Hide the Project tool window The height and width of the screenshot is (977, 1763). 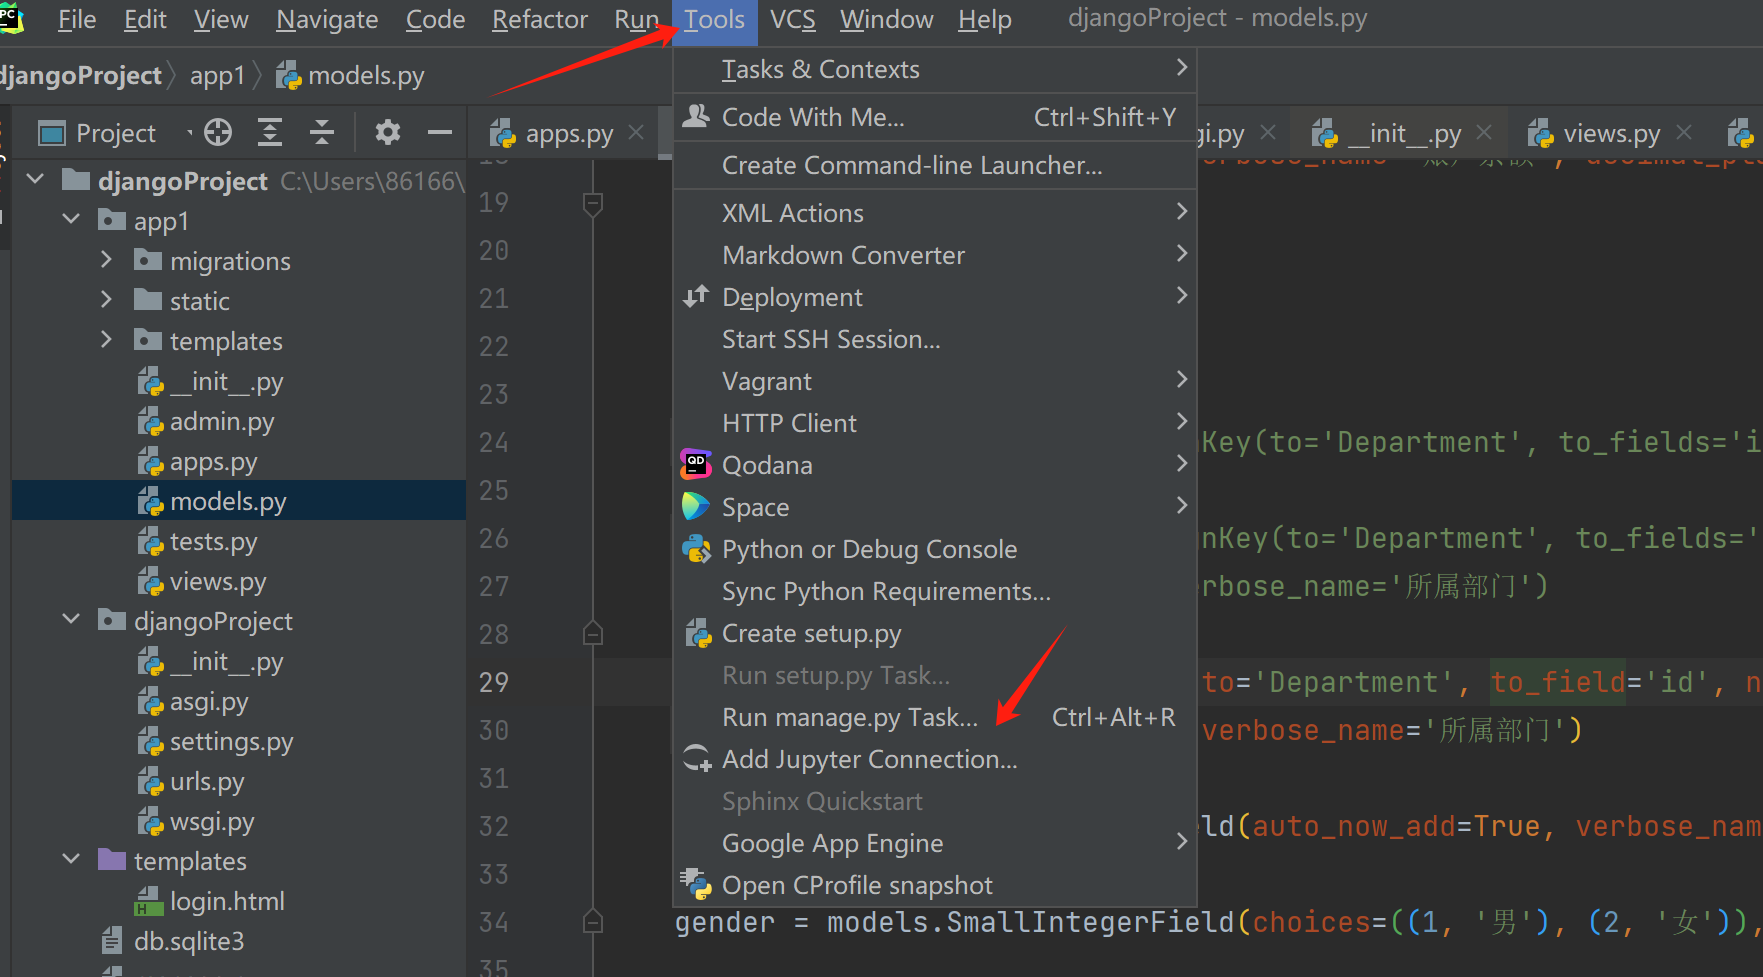[439, 133]
